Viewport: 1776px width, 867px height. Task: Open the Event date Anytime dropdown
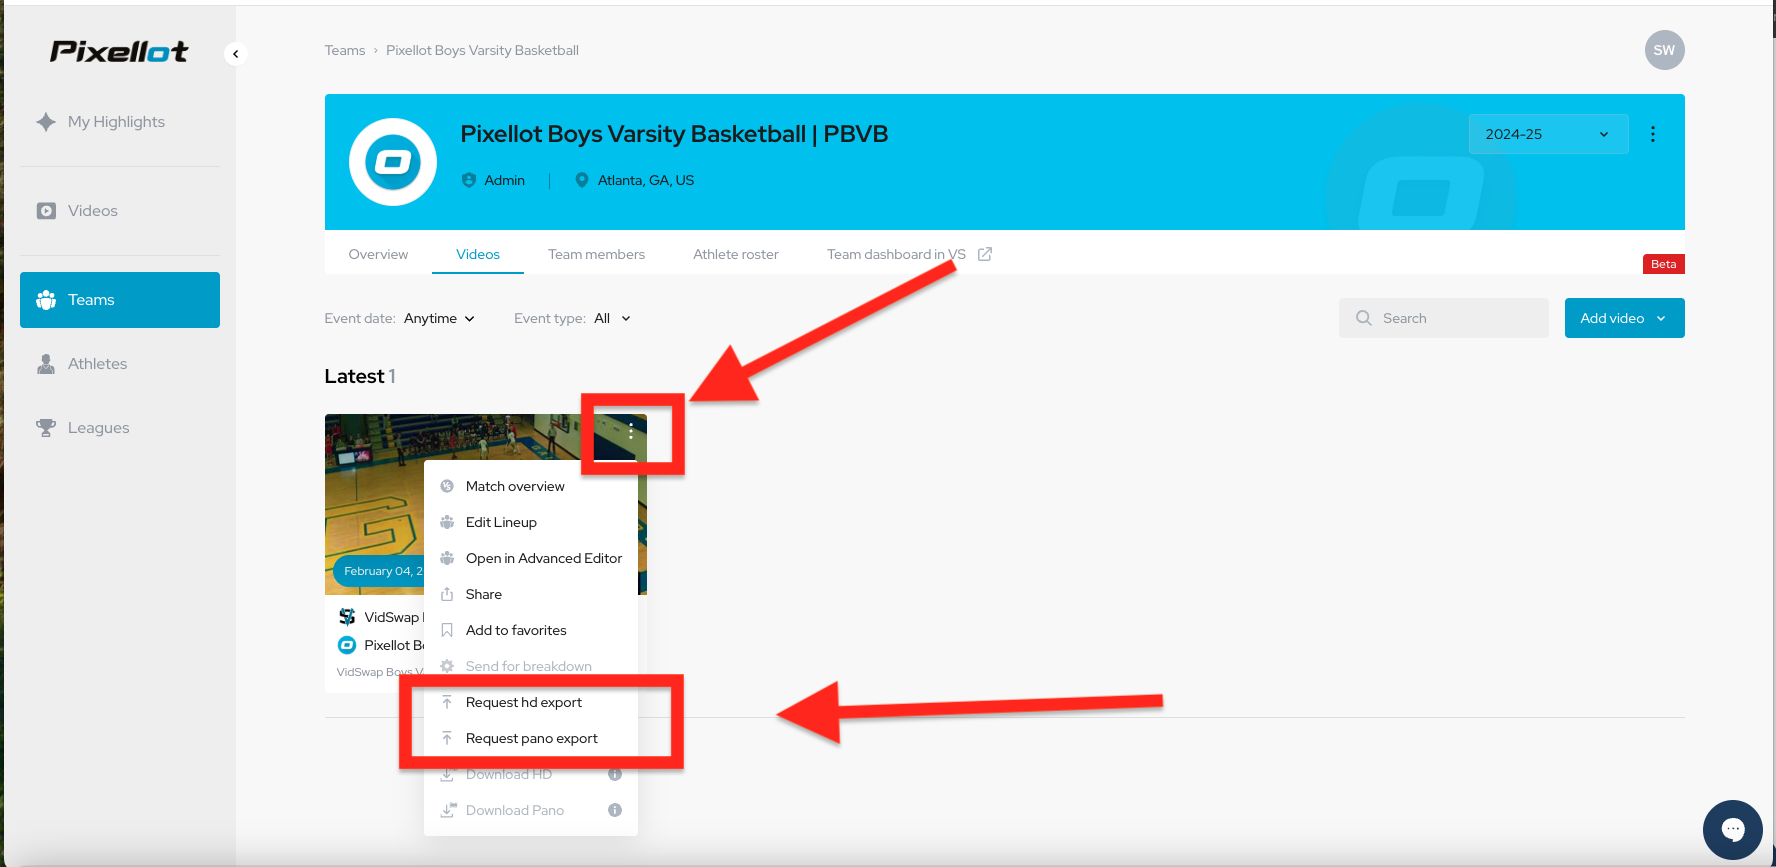[x=439, y=318]
